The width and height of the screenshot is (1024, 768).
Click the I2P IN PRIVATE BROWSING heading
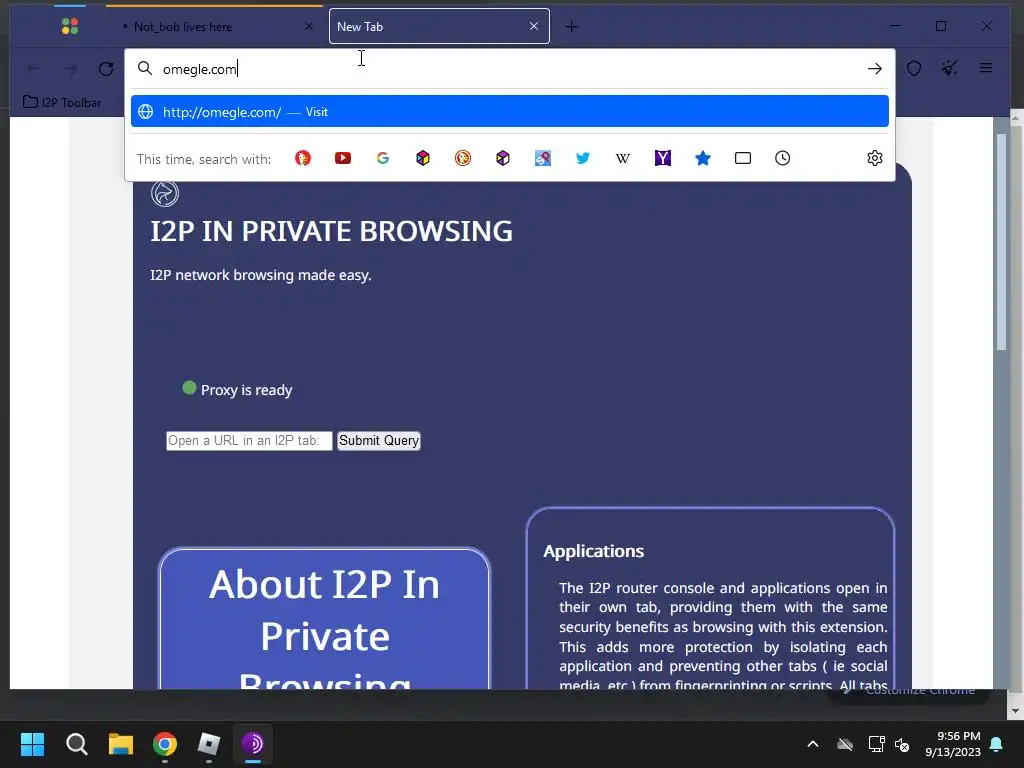pyautogui.click(x=332, y=231)
